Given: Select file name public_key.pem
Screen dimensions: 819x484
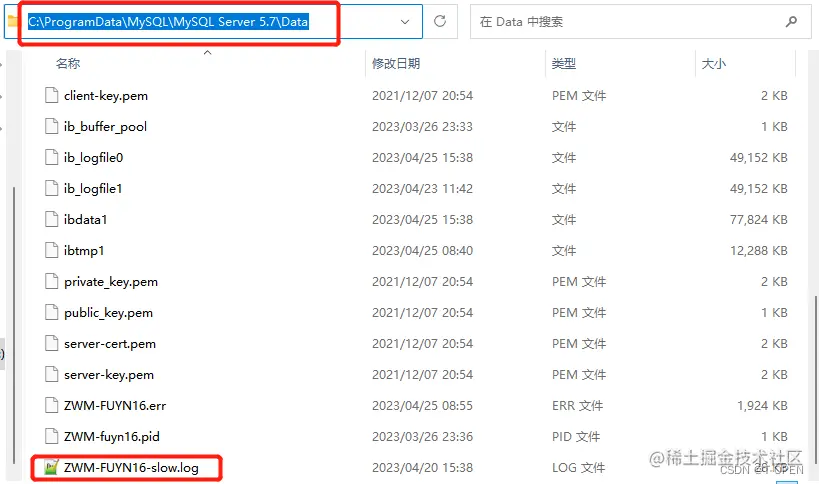Looking at the screenshot, I should 109,312.
